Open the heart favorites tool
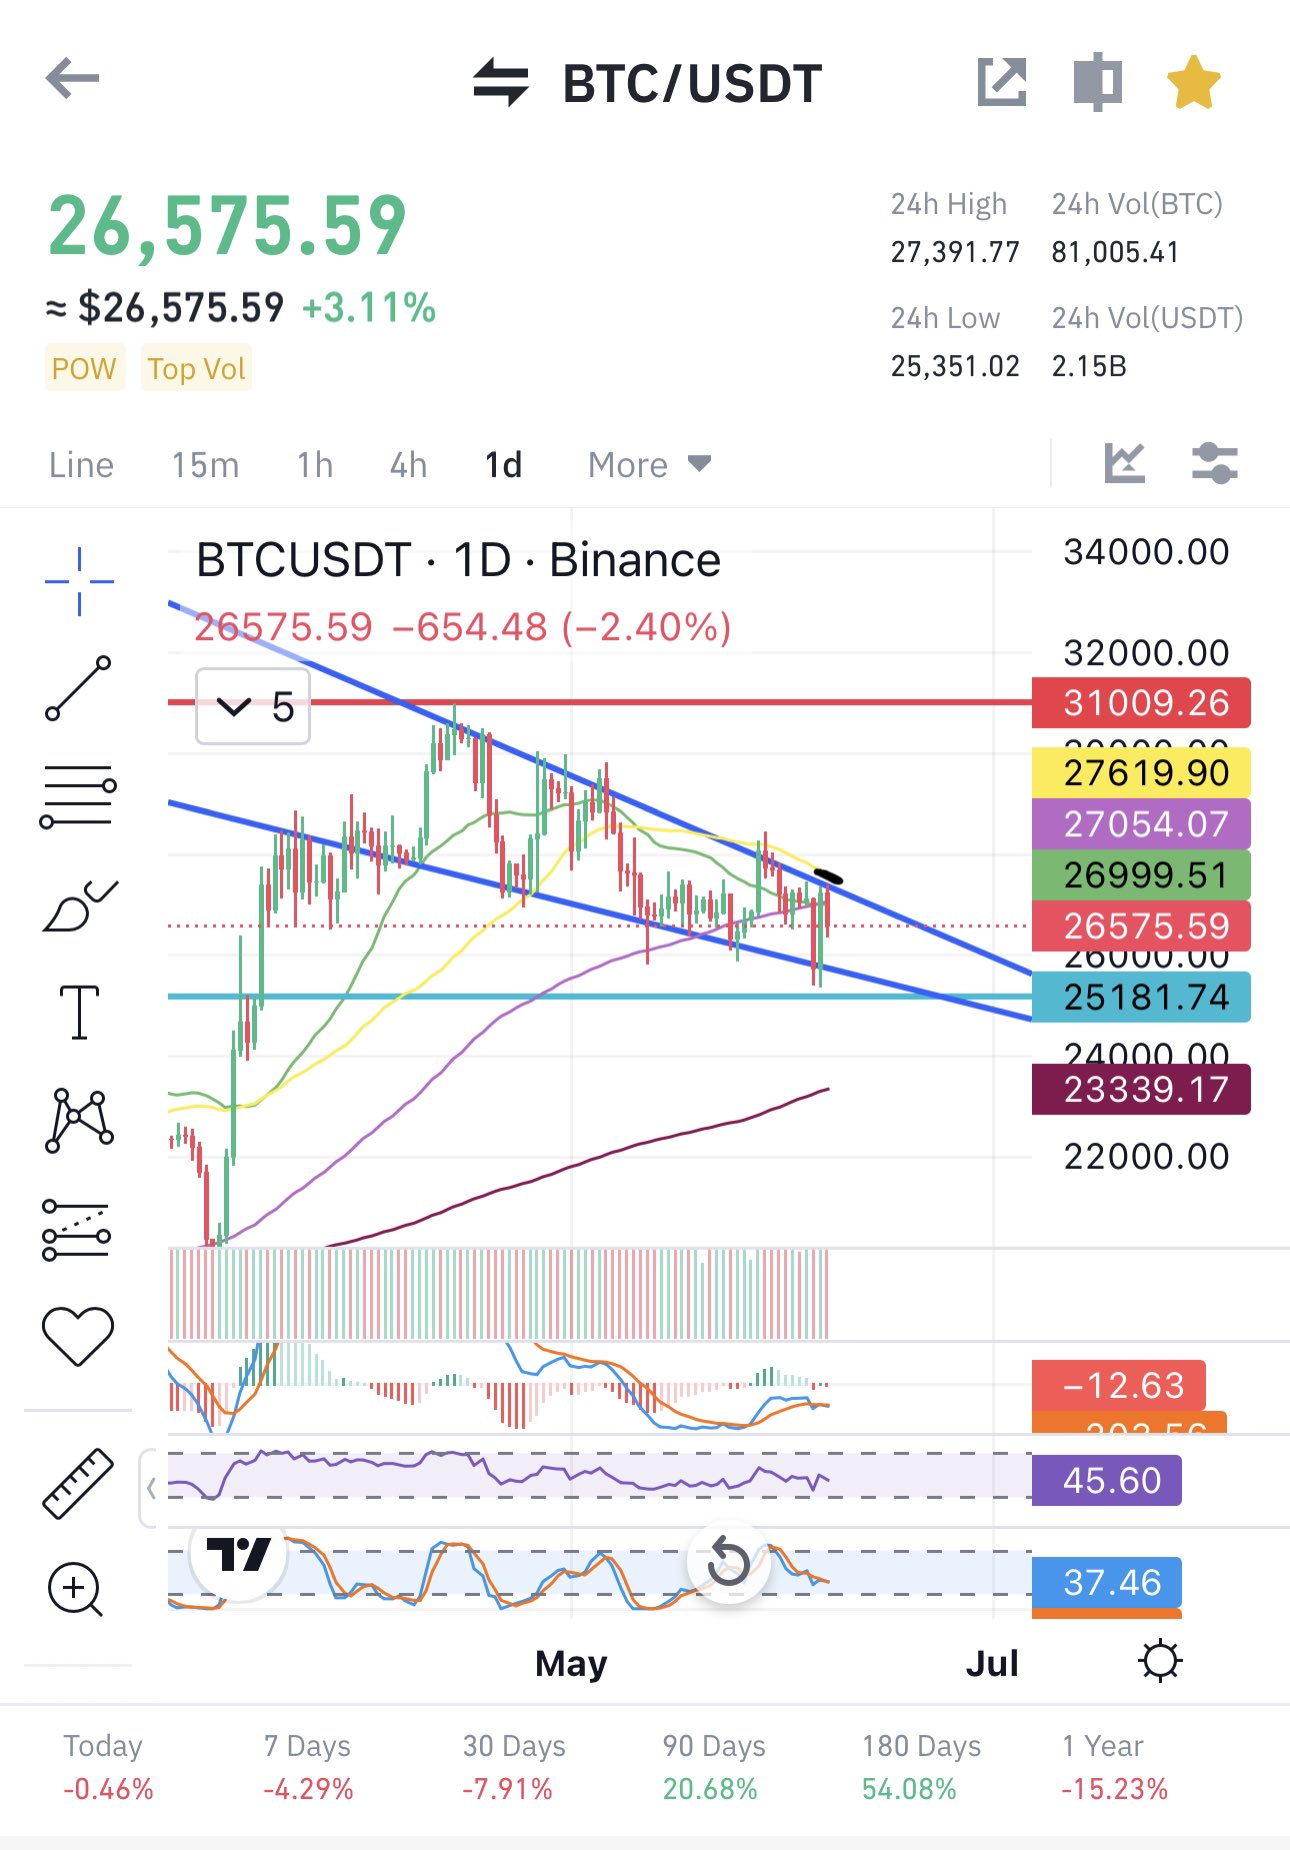1290x1850 pixels. [78, 1336]
